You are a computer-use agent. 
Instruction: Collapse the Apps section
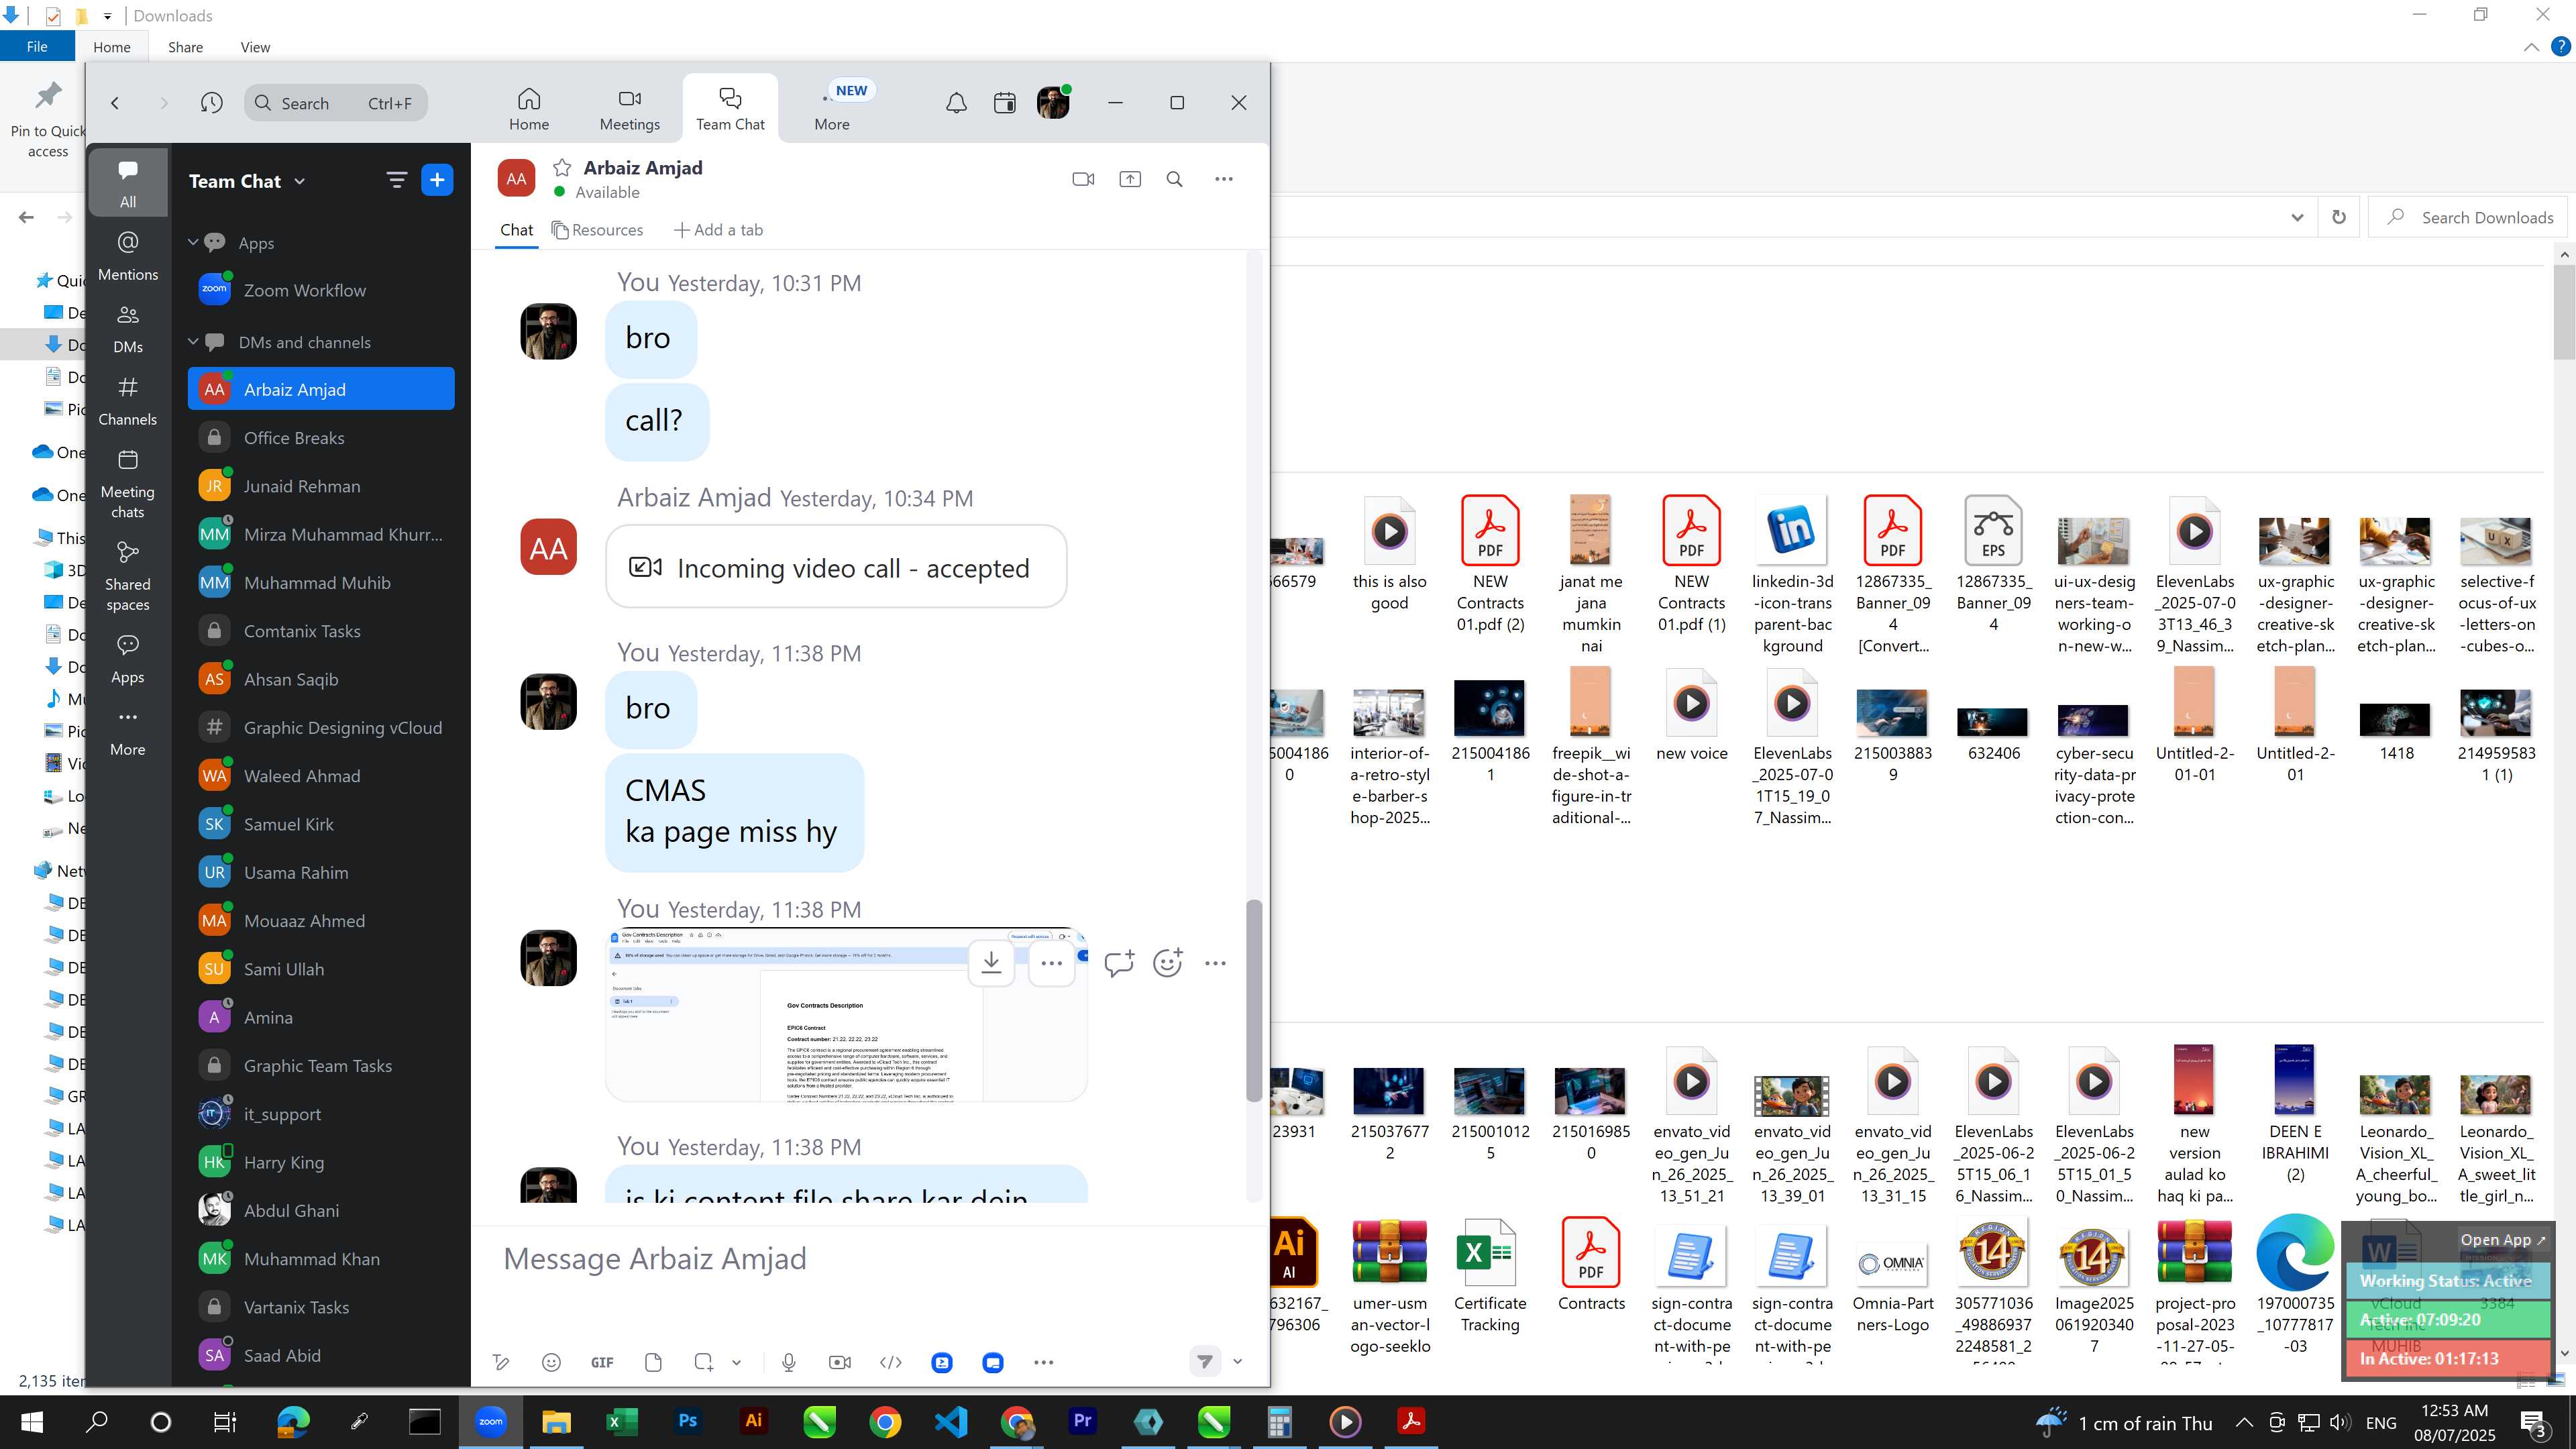[193, 242]
